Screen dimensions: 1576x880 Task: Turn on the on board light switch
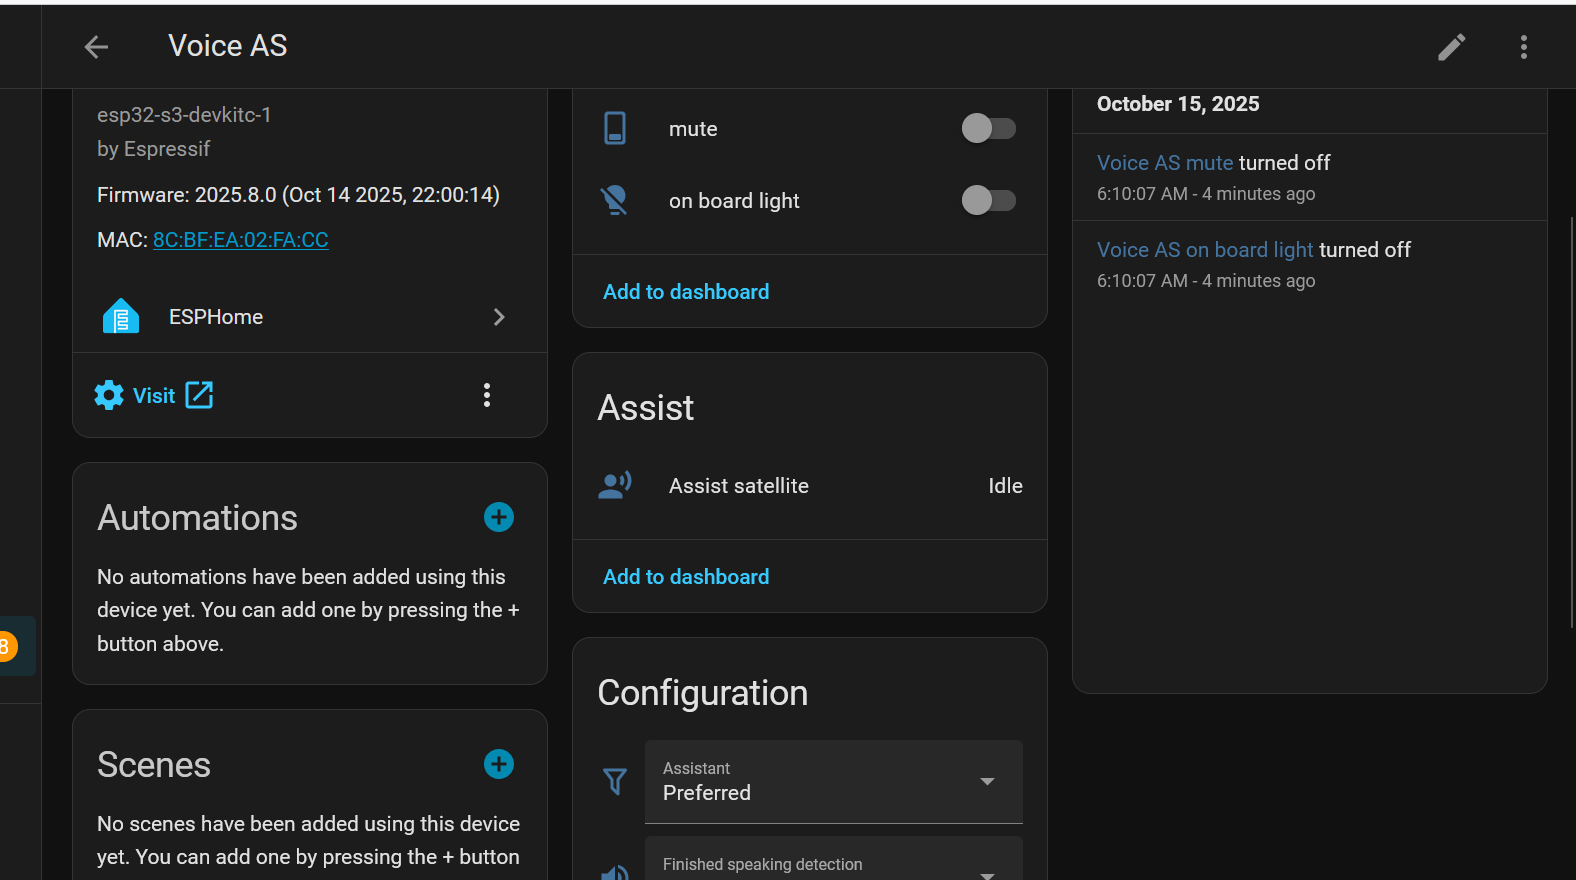pos(988,201)
